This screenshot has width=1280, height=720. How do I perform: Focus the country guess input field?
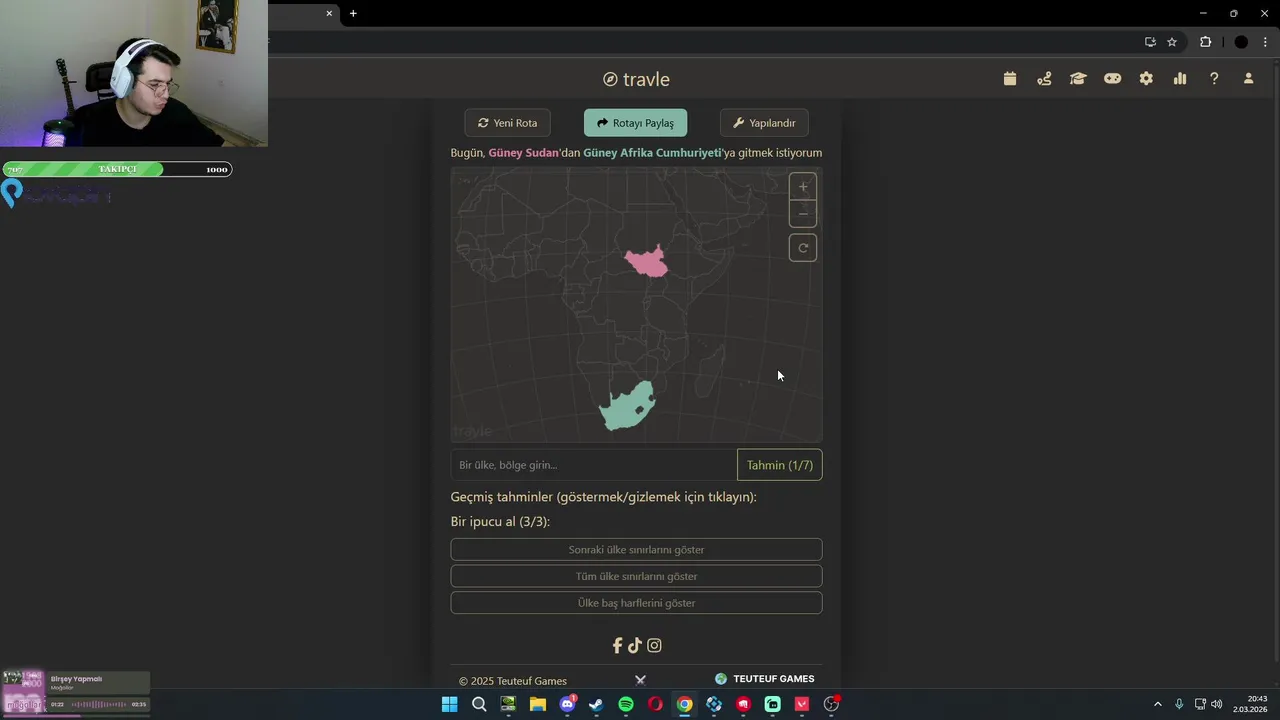[x=594, y=465]
